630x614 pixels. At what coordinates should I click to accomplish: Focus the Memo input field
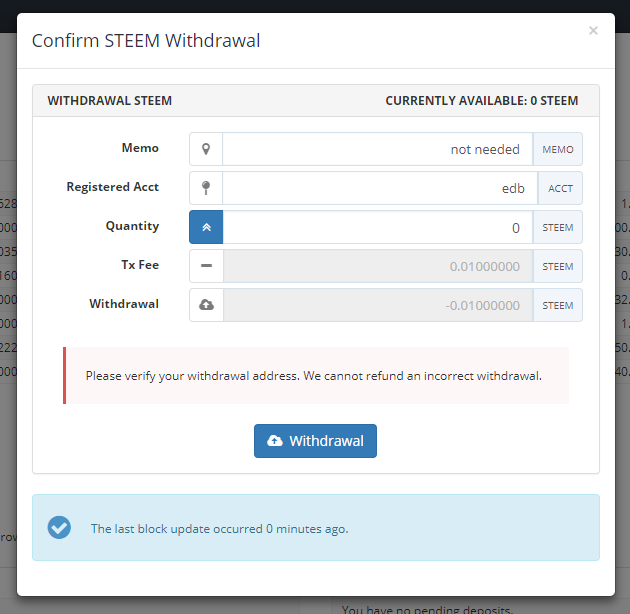(x=377, y=149)
